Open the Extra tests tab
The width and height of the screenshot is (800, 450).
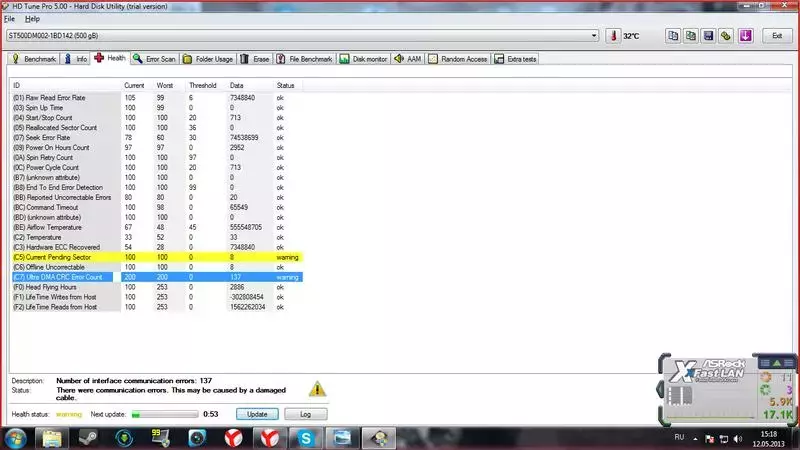click(x=515, y=59)
